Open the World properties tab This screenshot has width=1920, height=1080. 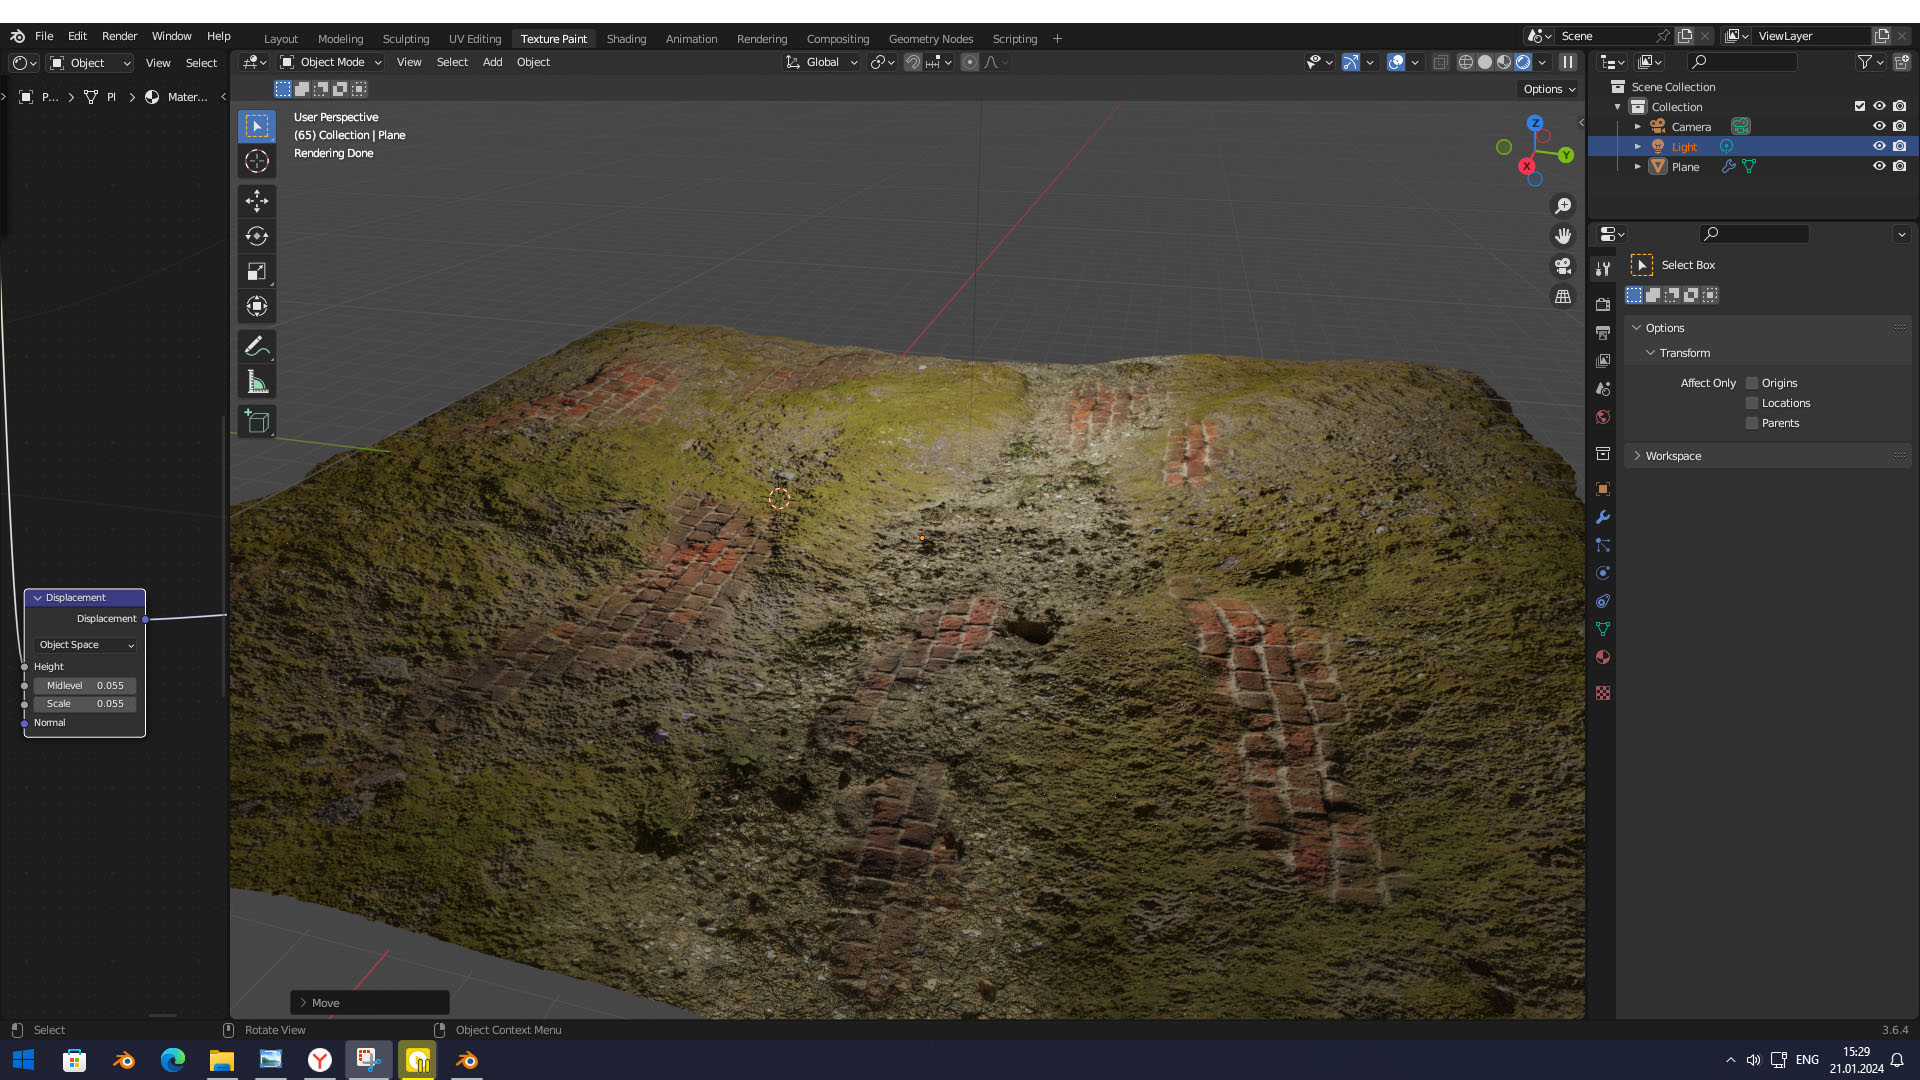[1603, 417]
